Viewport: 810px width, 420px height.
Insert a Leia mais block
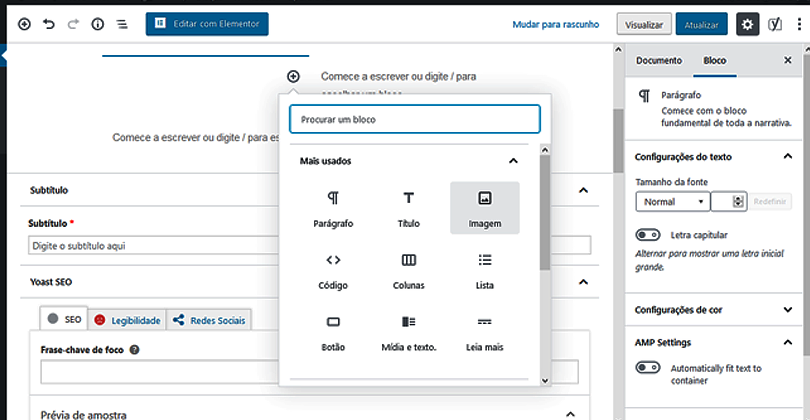pyautogui.click(x=485, y=333)
